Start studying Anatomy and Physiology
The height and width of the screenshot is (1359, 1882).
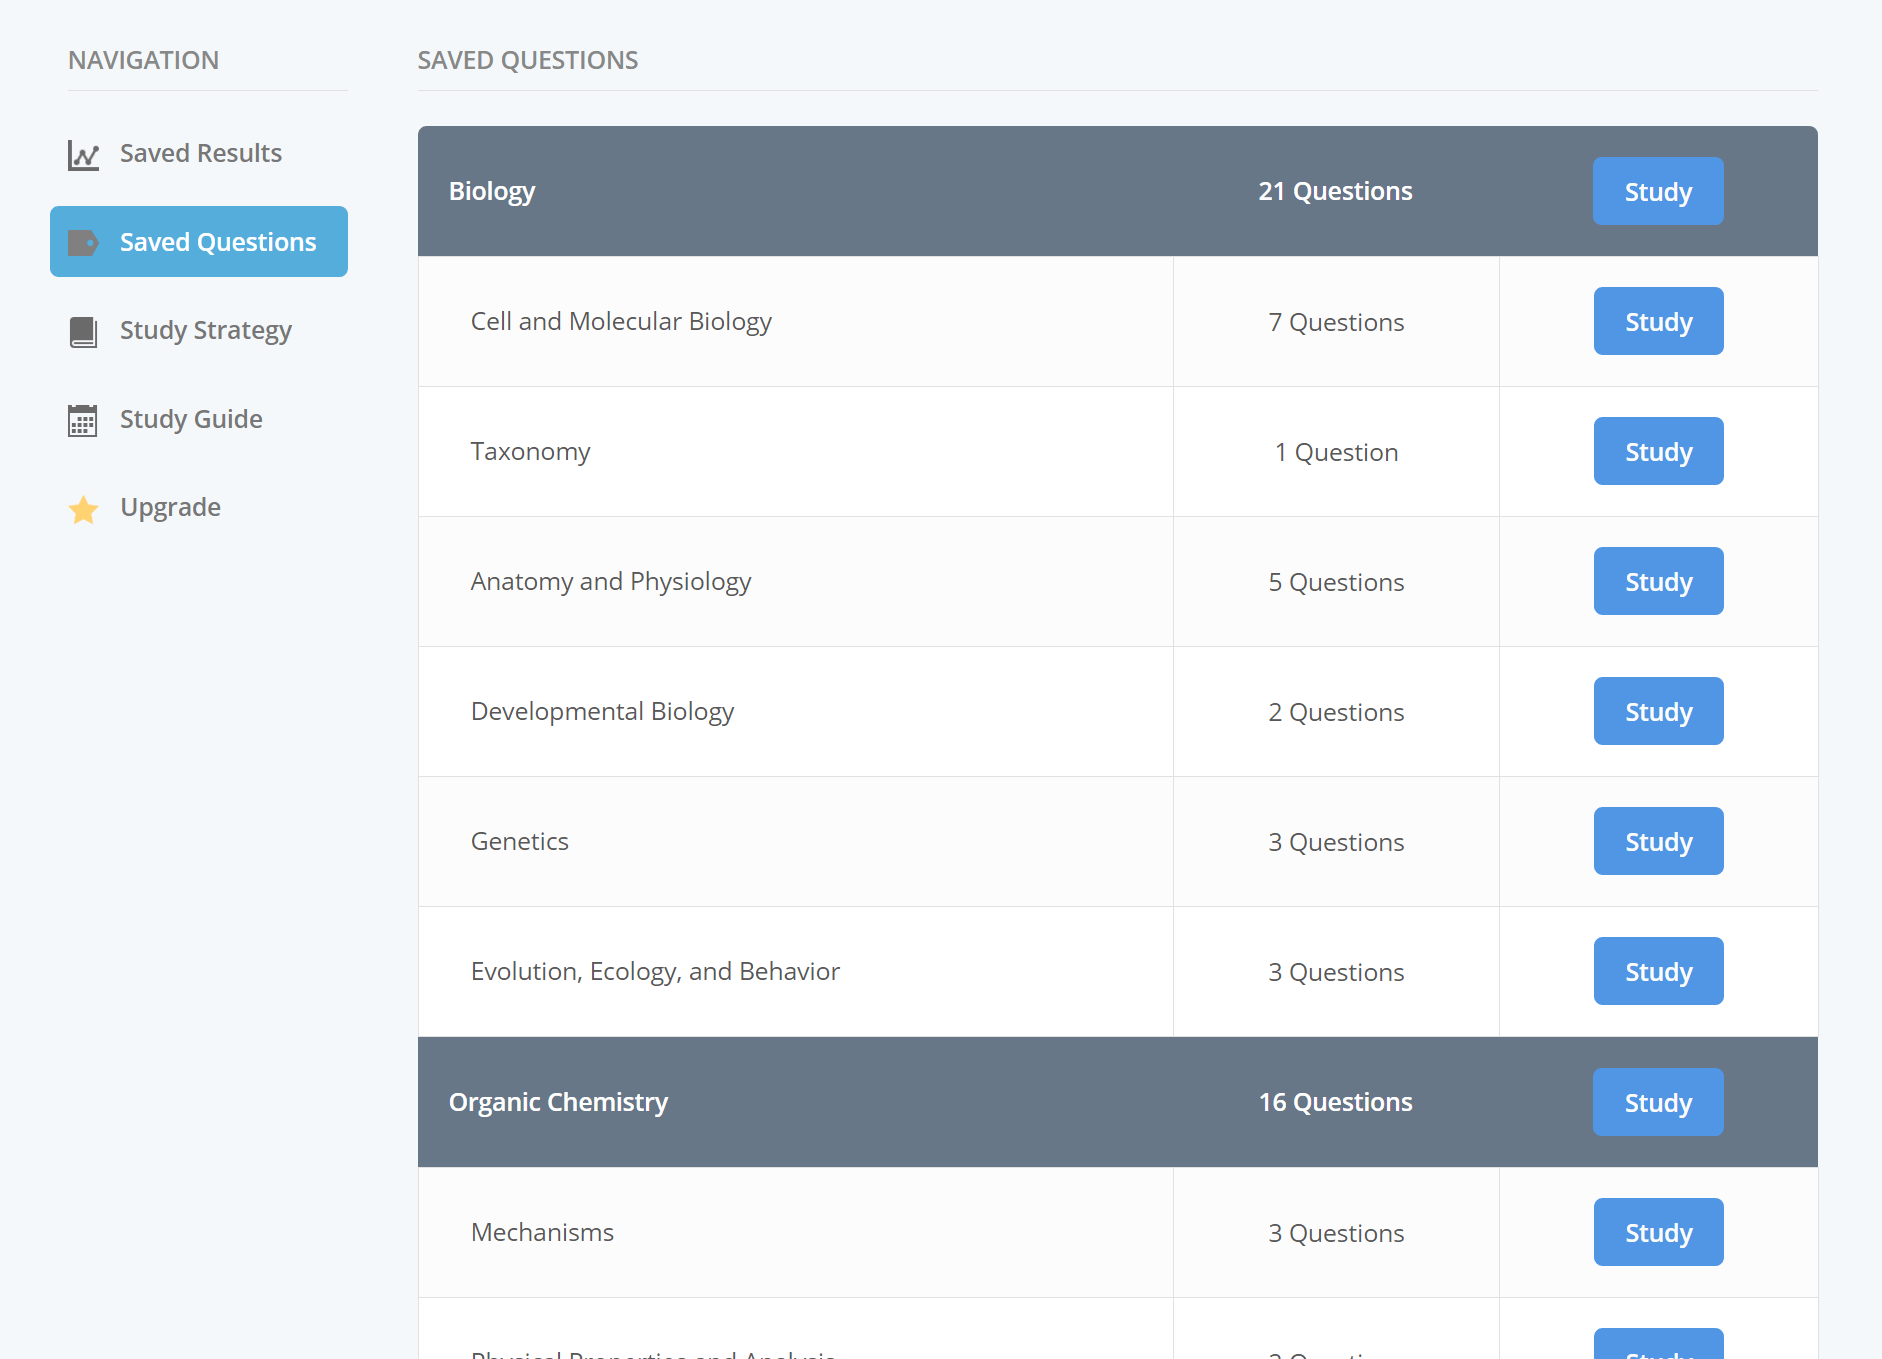[1658, 581]
